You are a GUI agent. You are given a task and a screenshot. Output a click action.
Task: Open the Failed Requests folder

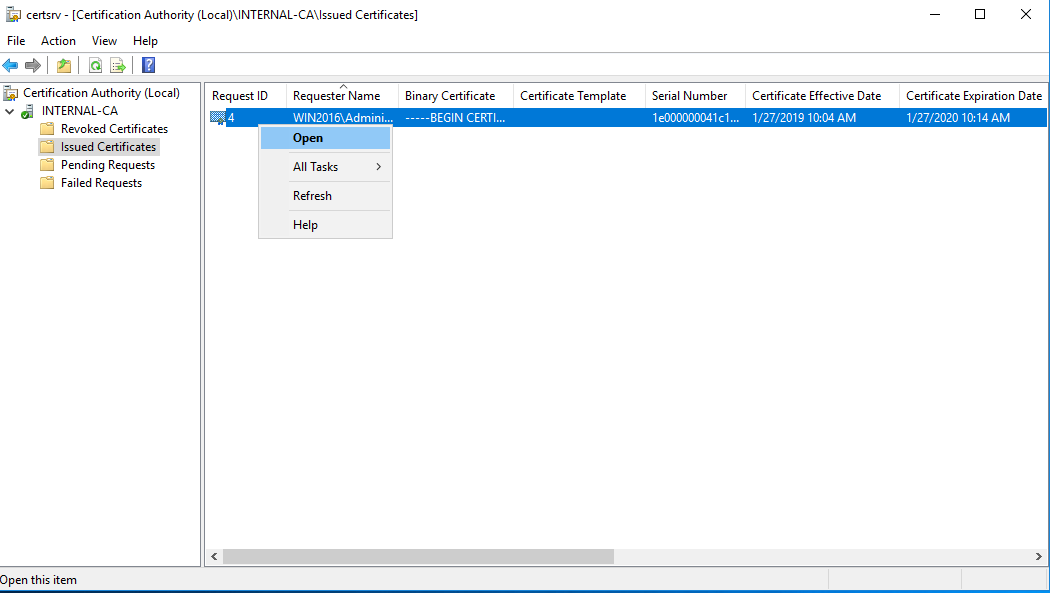(101, 183)
